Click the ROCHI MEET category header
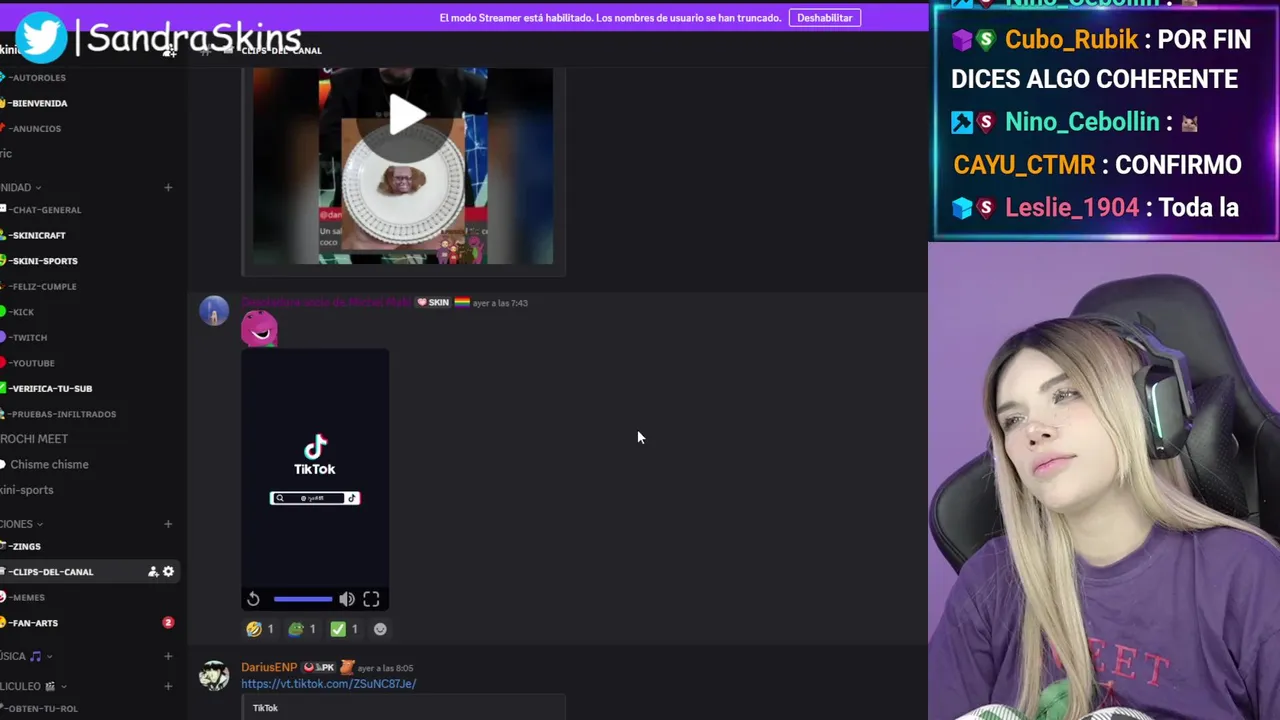 click(x=34, y=439)
